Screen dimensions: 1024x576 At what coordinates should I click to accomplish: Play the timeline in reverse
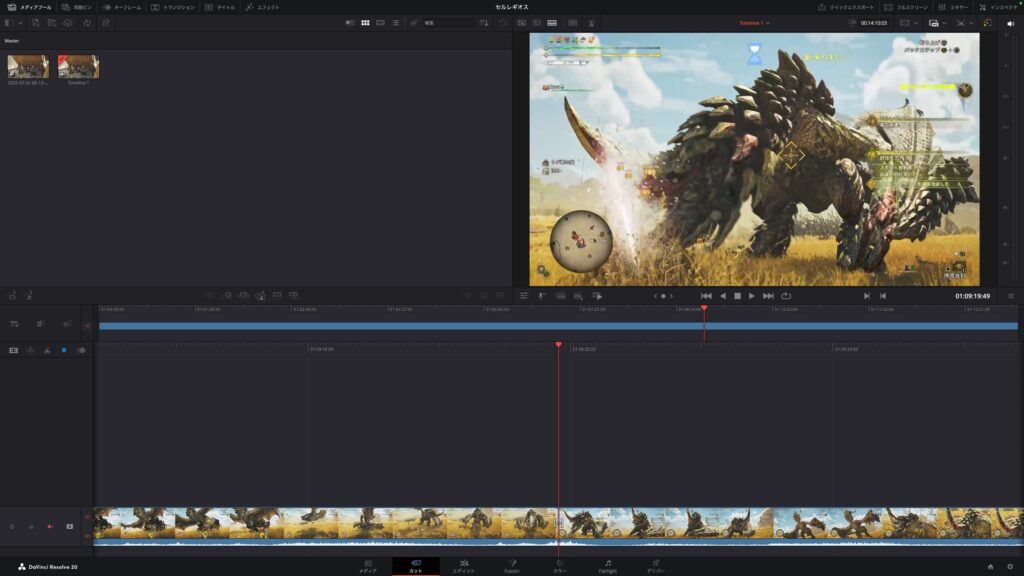[x=723, y=296]
